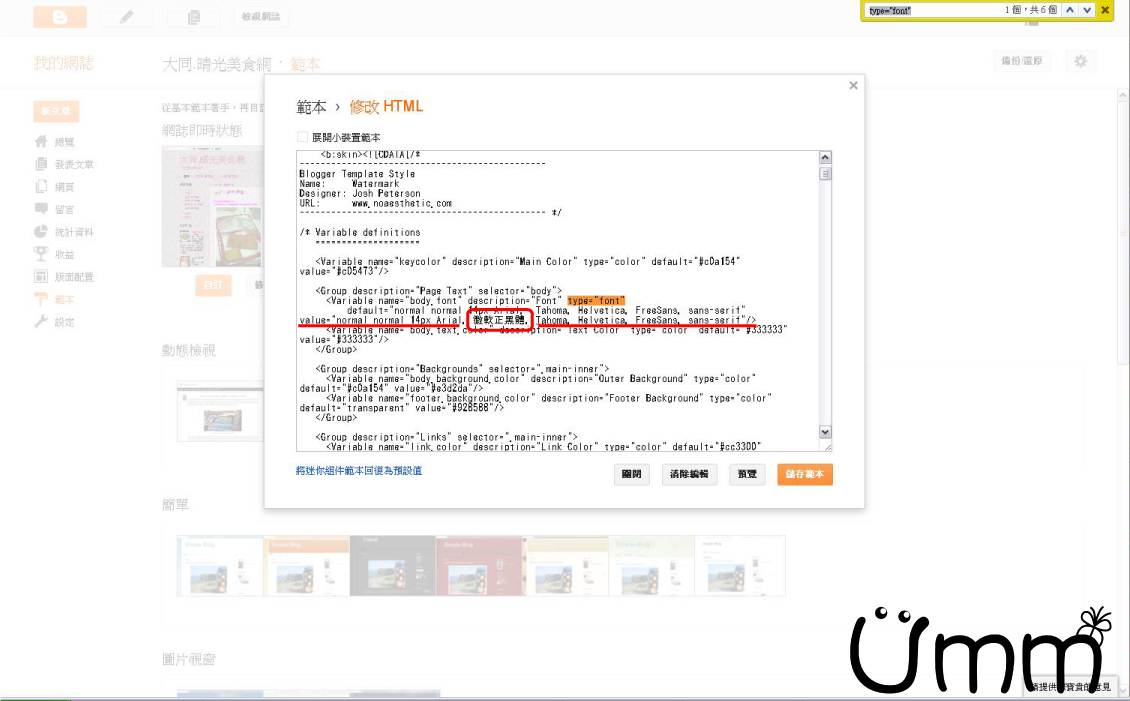Select the dark gray Simple template thumbnail
The width and height of the screenshot is (1130, 701).
393,566
